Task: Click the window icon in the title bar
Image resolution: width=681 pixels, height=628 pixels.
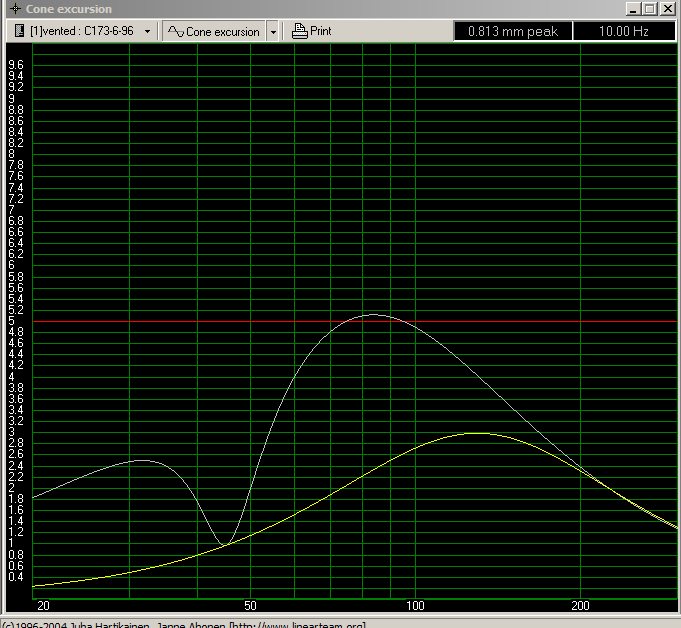Action: [x=15, y=8]
